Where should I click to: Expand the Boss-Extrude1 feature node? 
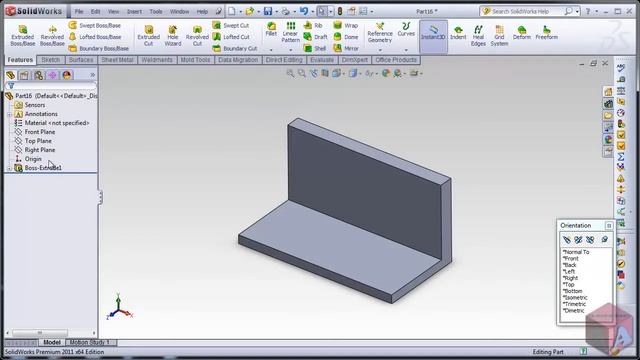[9, 168]
